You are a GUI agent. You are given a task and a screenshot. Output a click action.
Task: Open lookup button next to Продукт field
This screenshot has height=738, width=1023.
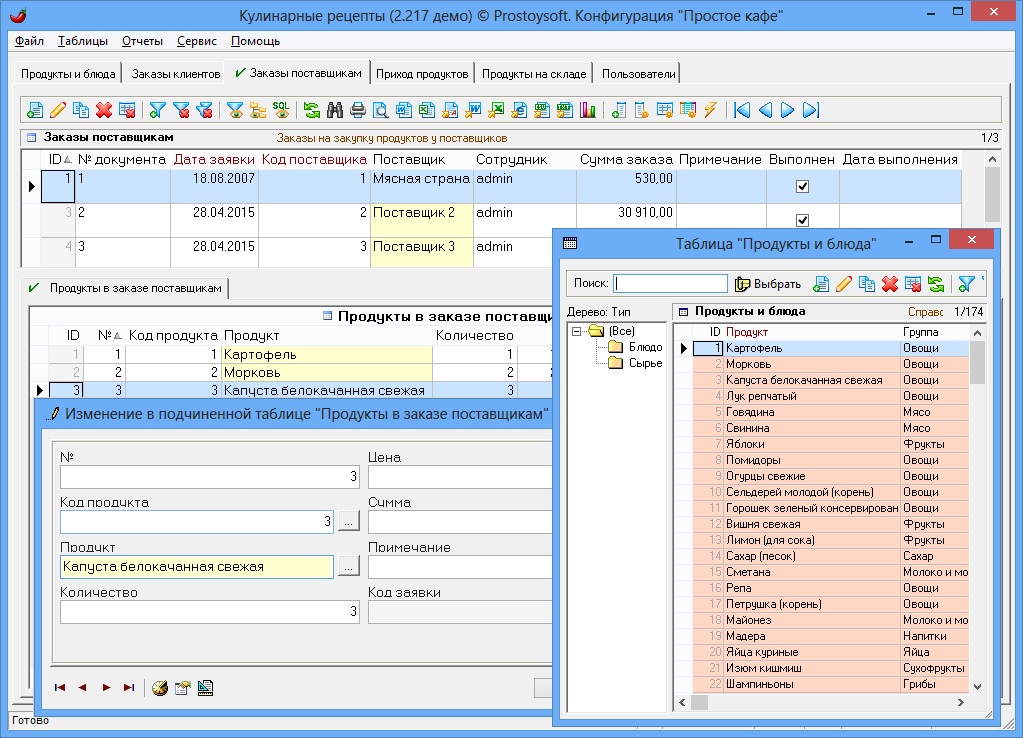pyautogui.click(x=347, y=567)
